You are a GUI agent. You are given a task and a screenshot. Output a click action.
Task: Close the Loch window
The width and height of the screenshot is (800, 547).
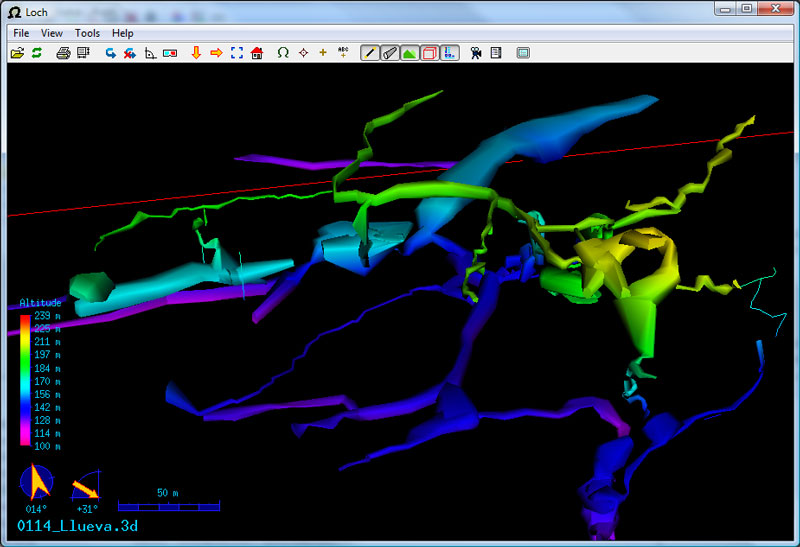pos(776,9)
